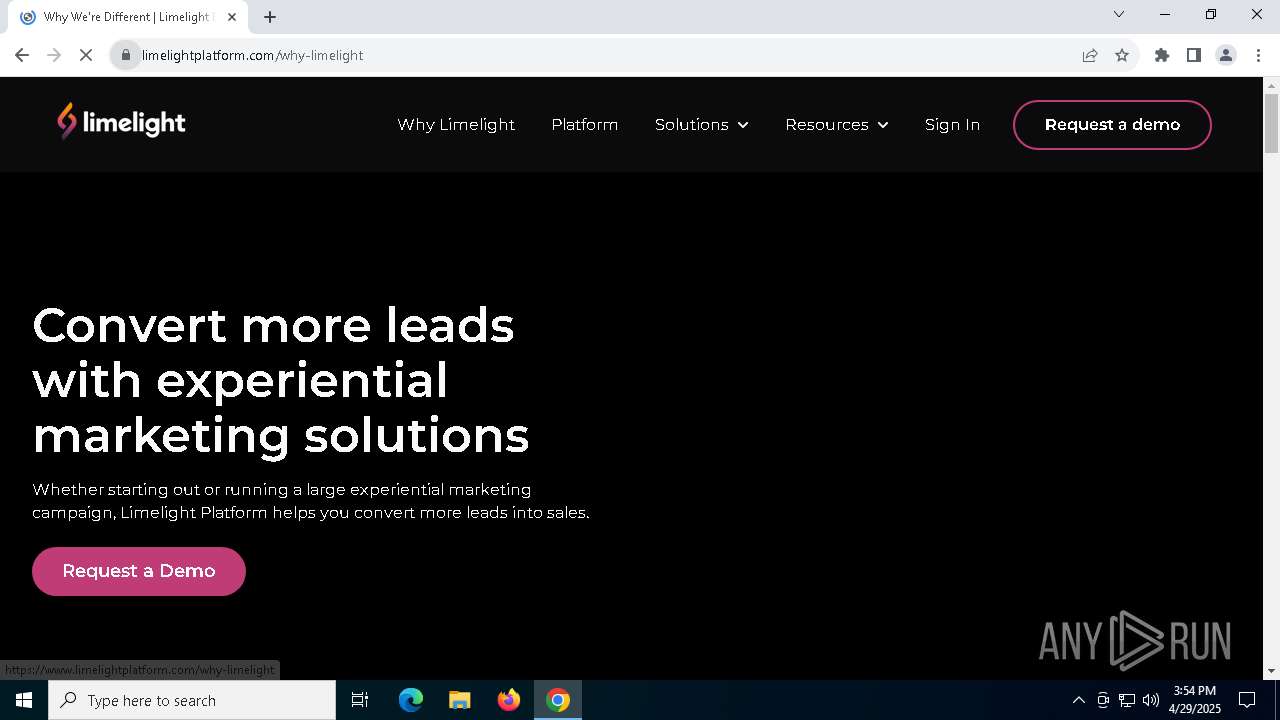
Task: Click the heading Convert more leads
Action: [x=281, y=380]
